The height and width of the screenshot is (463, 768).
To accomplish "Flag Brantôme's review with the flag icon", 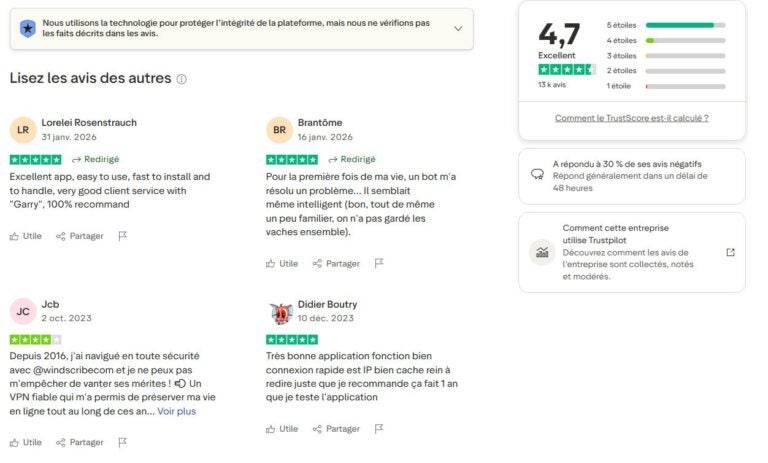I will pyautogui.click(x=379, y=263).
